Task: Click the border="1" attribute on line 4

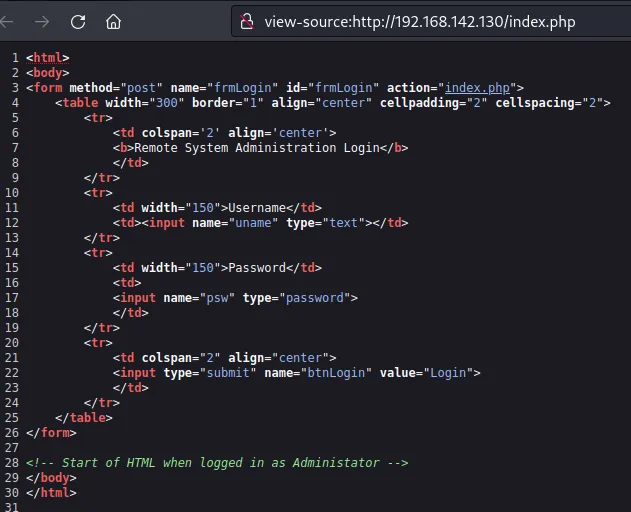Action: (x=228, y=103)
